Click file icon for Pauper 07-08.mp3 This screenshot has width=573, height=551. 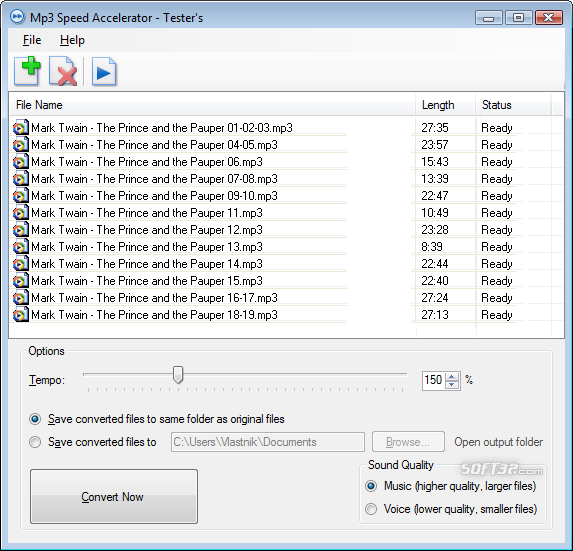20,179
